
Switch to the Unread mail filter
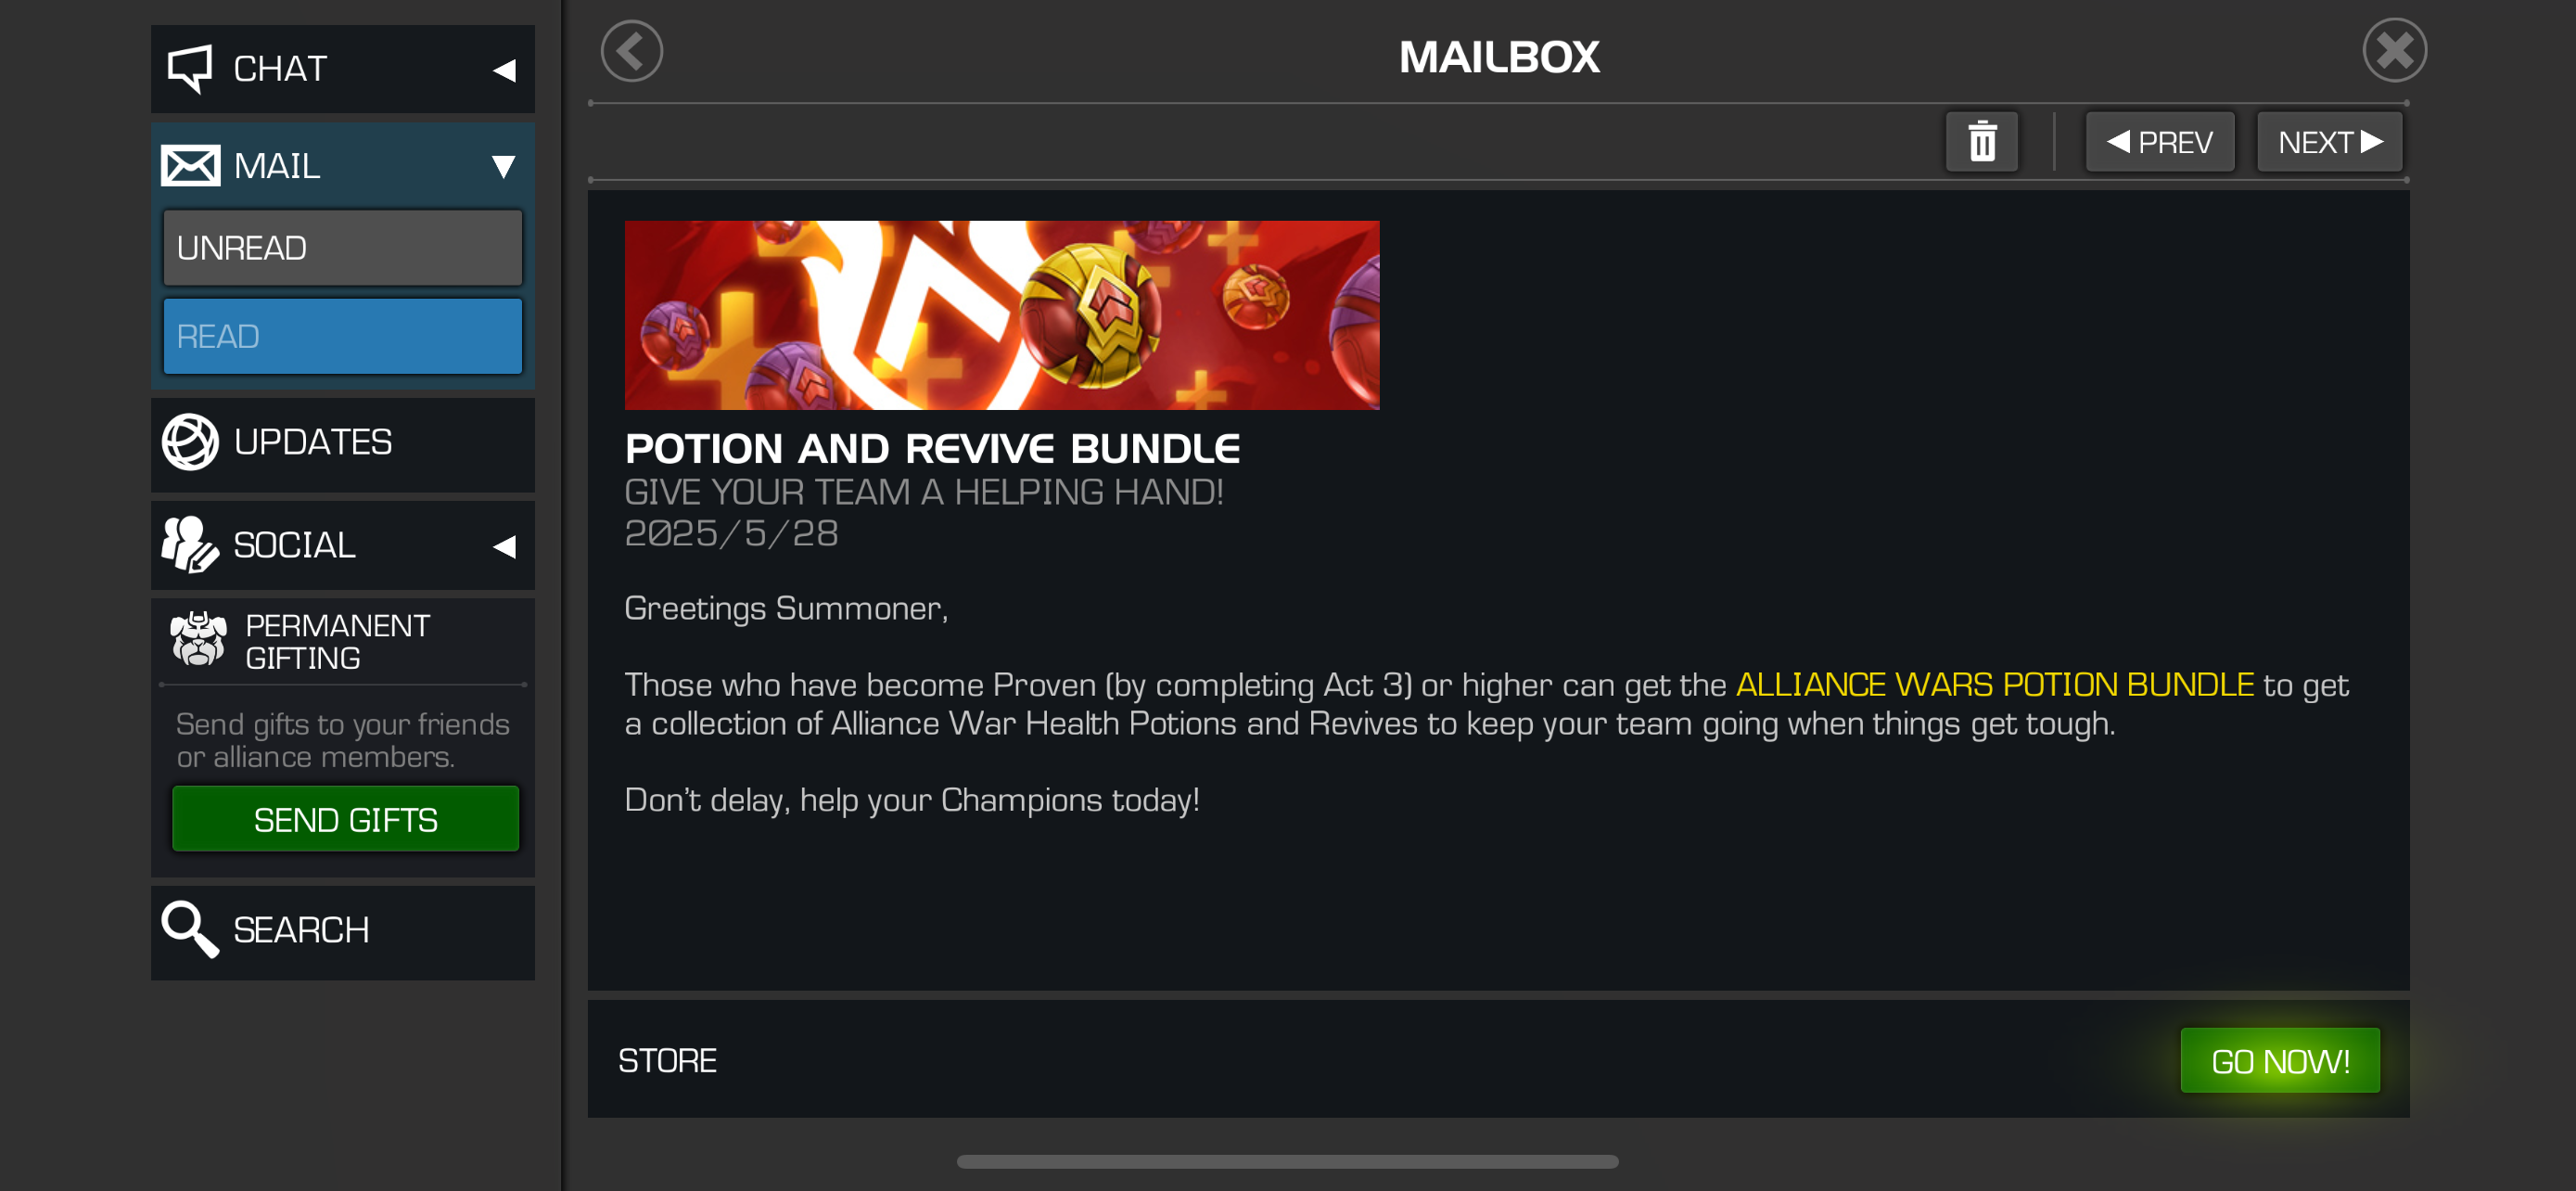[343, 248]
